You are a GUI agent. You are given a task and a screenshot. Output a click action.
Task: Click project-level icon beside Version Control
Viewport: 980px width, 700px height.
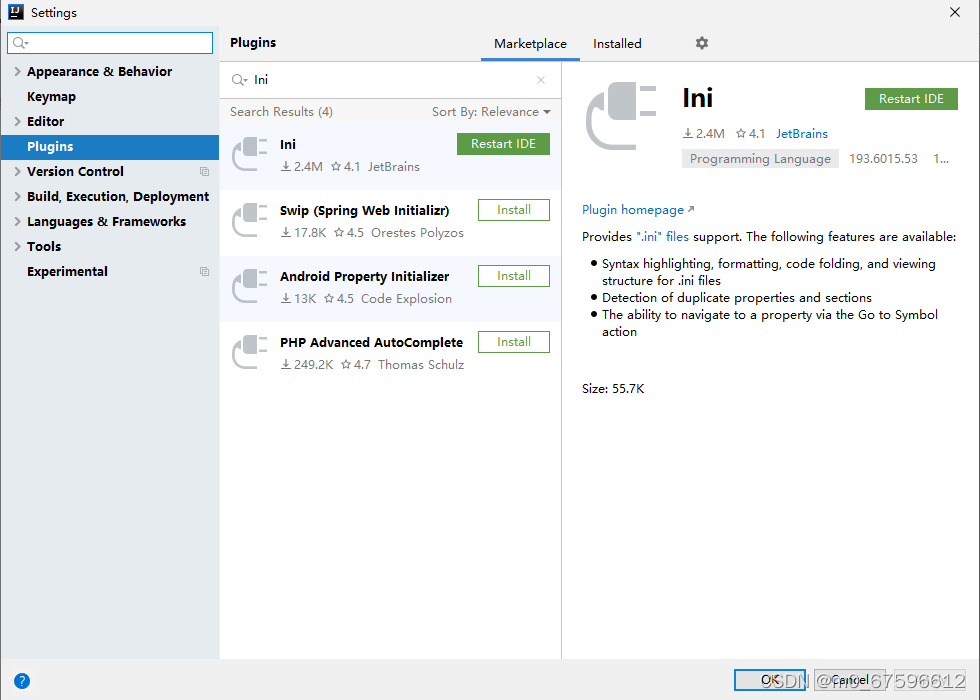(x=204, y=171)
